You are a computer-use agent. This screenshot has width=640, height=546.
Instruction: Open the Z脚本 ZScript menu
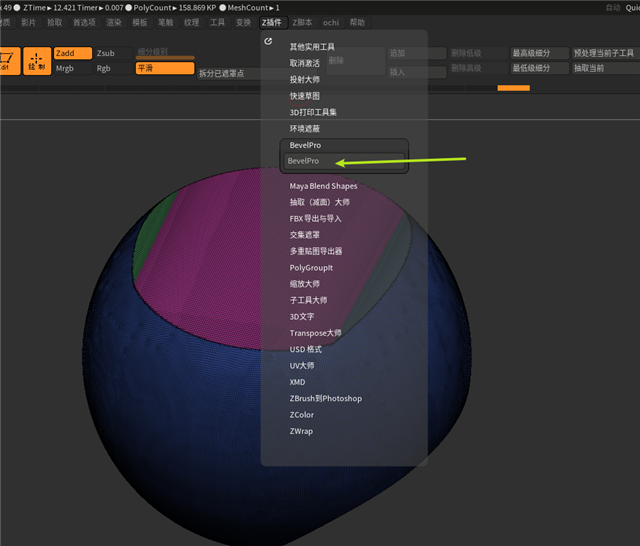[302, 22]
